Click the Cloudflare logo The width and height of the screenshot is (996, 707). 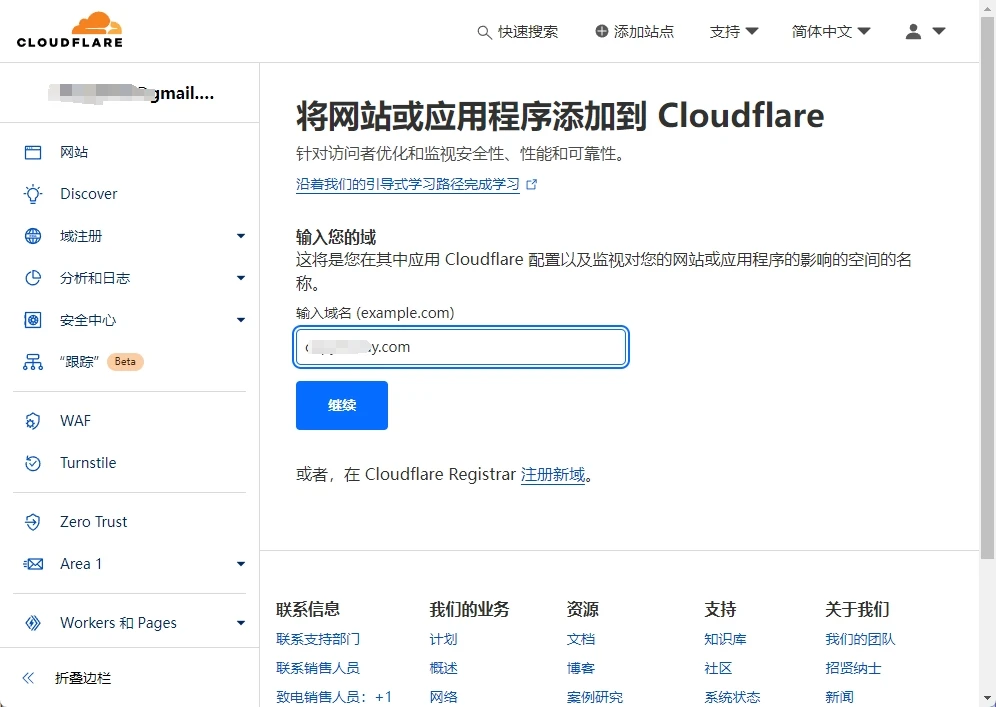[x=70, y=29]
